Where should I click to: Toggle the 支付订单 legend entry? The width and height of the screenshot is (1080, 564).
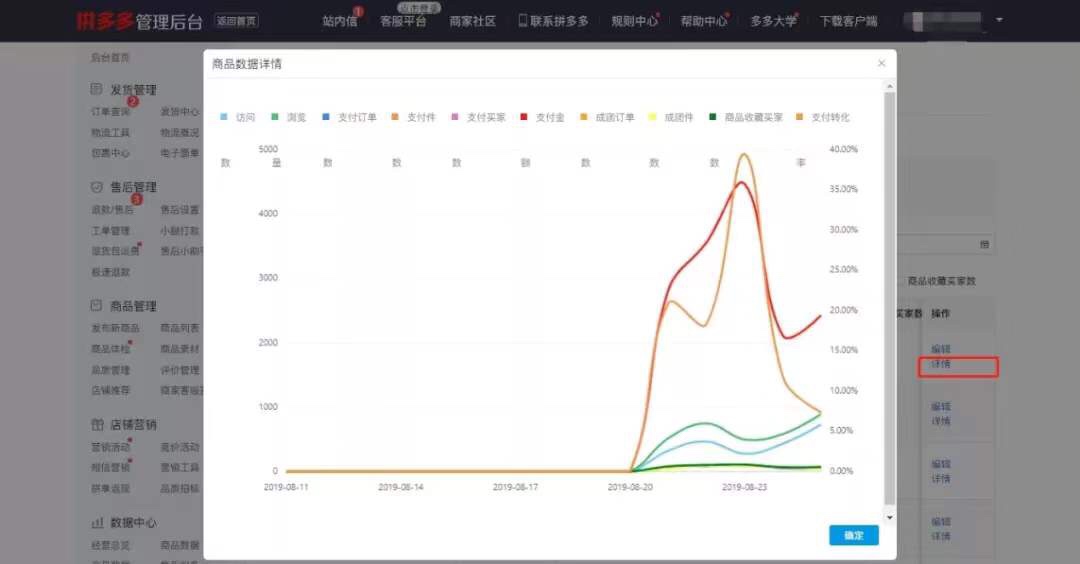point(349,117)
